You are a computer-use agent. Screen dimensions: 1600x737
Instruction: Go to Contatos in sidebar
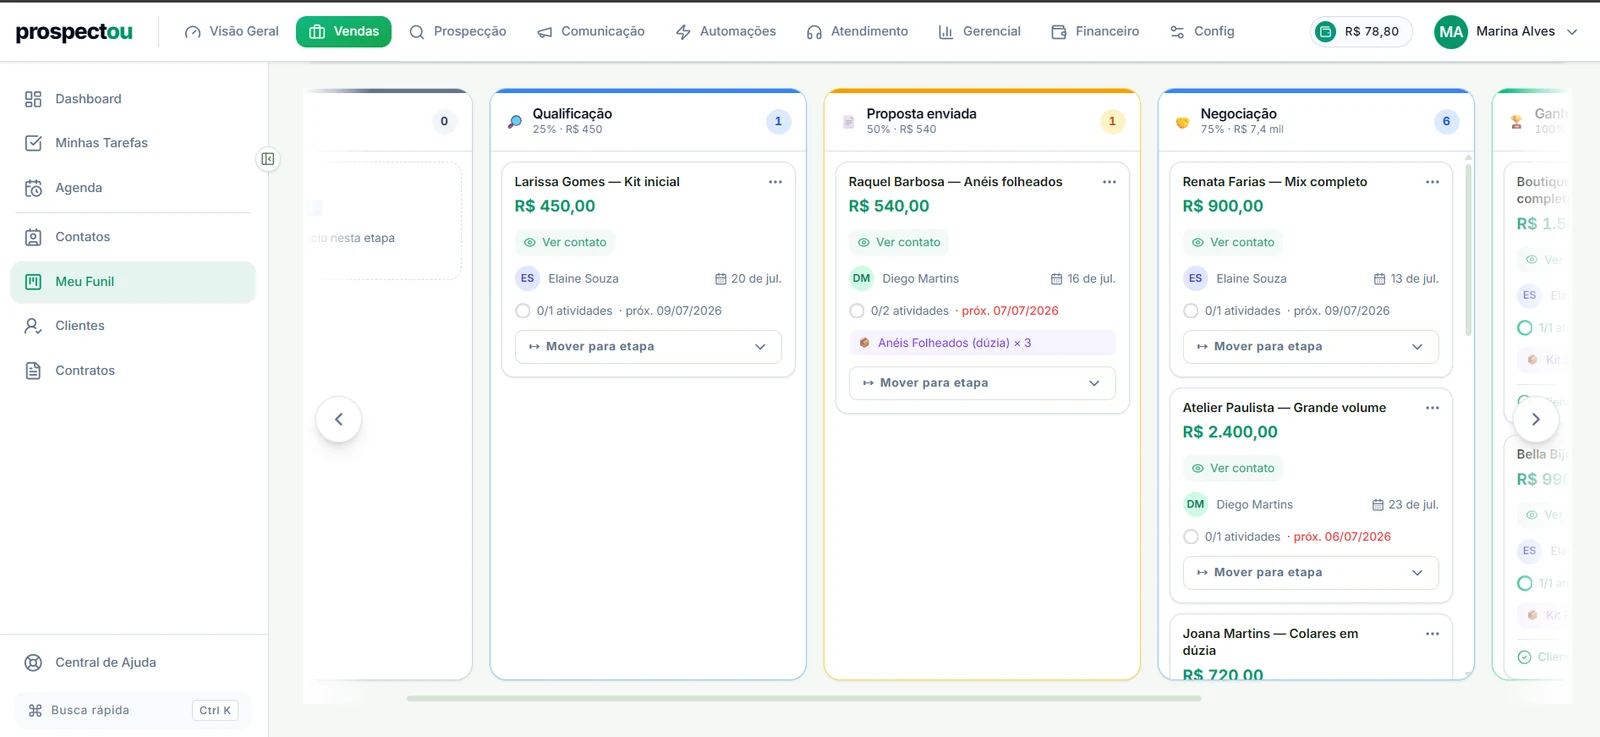pos(133,237)
